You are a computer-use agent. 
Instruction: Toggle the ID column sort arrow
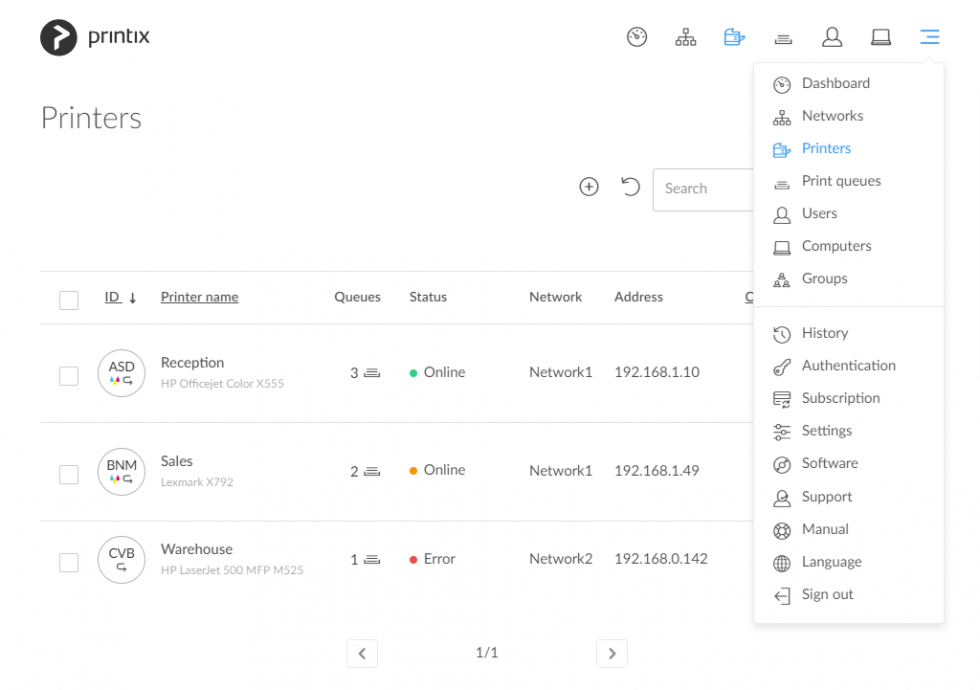138,297
